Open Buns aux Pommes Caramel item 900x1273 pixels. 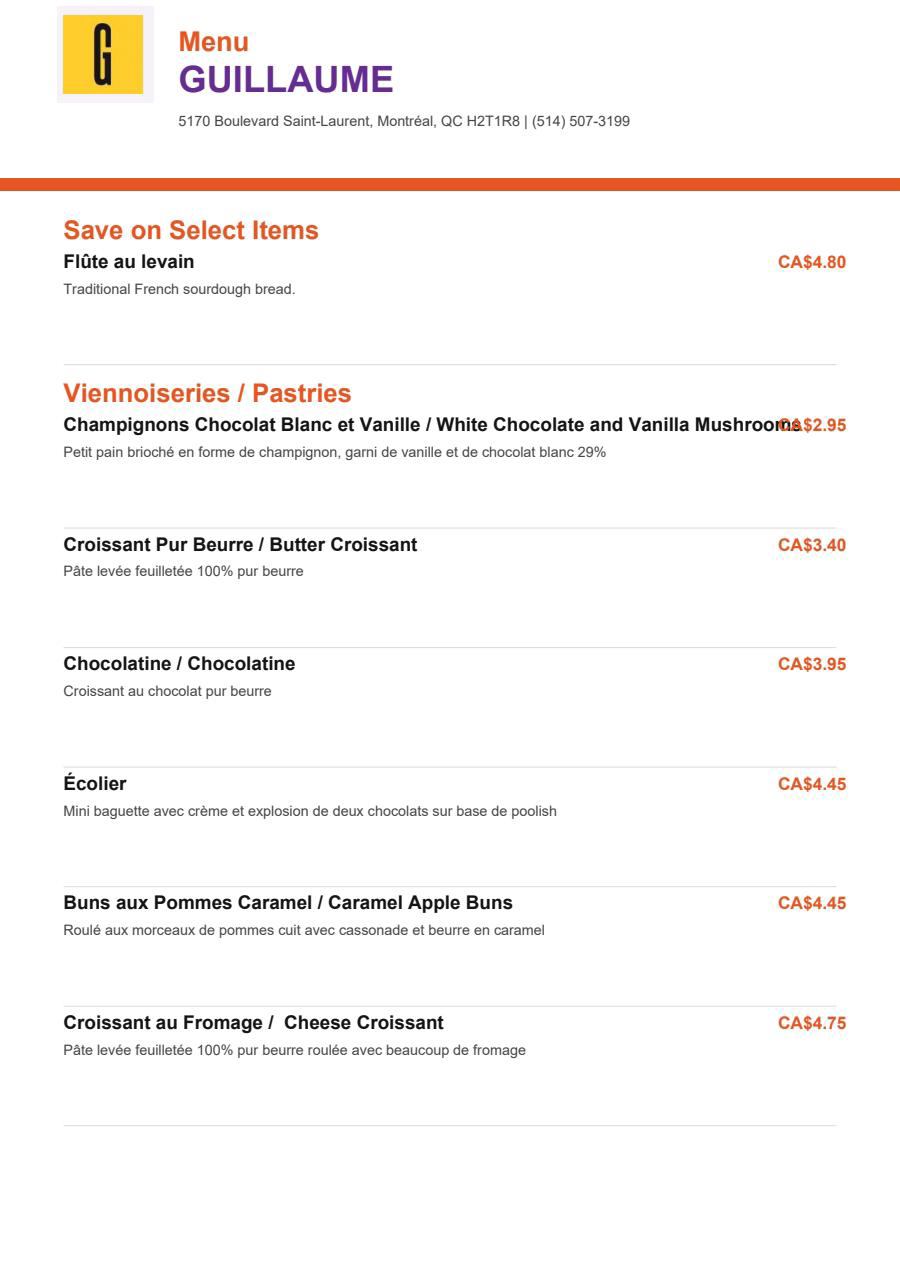pyautogui.click(x=288, y=903)
